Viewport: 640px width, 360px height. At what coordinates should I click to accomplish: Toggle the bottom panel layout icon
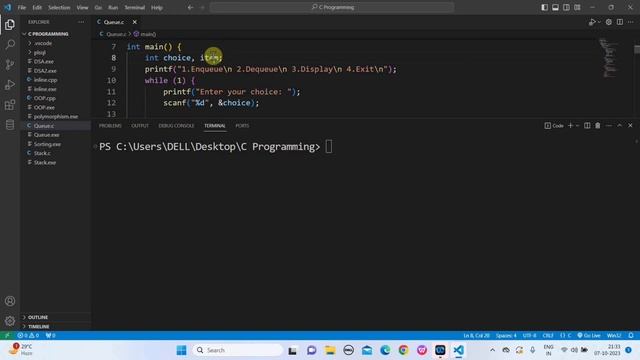(x=556, y=7)
